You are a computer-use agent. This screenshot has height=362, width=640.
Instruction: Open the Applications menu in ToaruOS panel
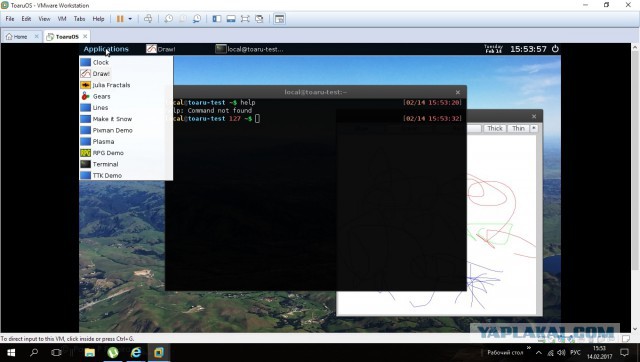pos(106,49)
